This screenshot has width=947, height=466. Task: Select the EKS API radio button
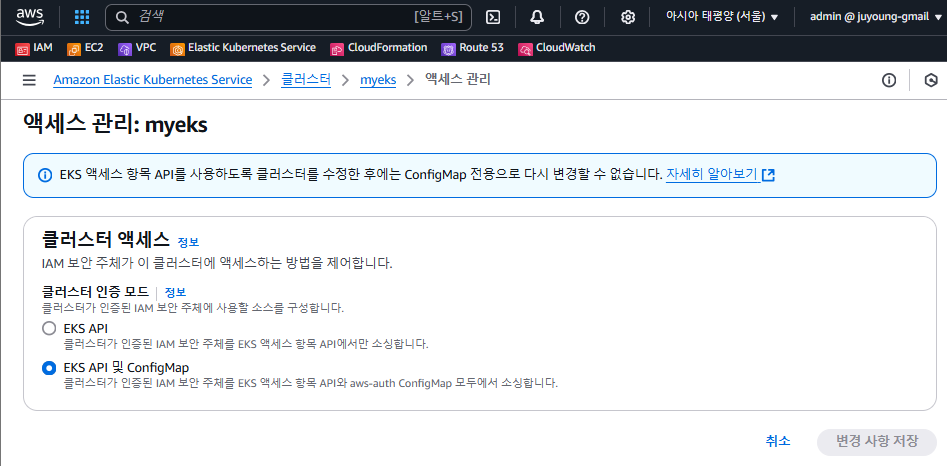coord(48,330)
